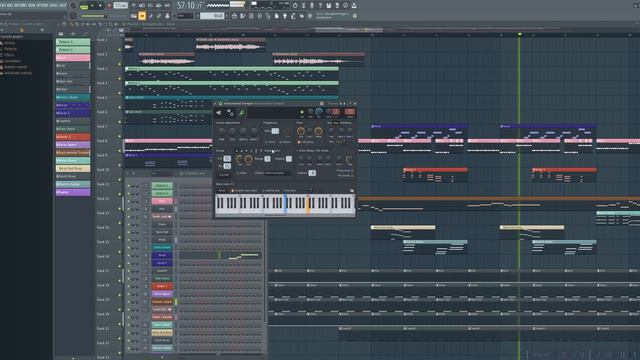Select the purple pattern at picker bottom
The width and height of the screenshot is (640, 360).
click(x=73, y=192)
